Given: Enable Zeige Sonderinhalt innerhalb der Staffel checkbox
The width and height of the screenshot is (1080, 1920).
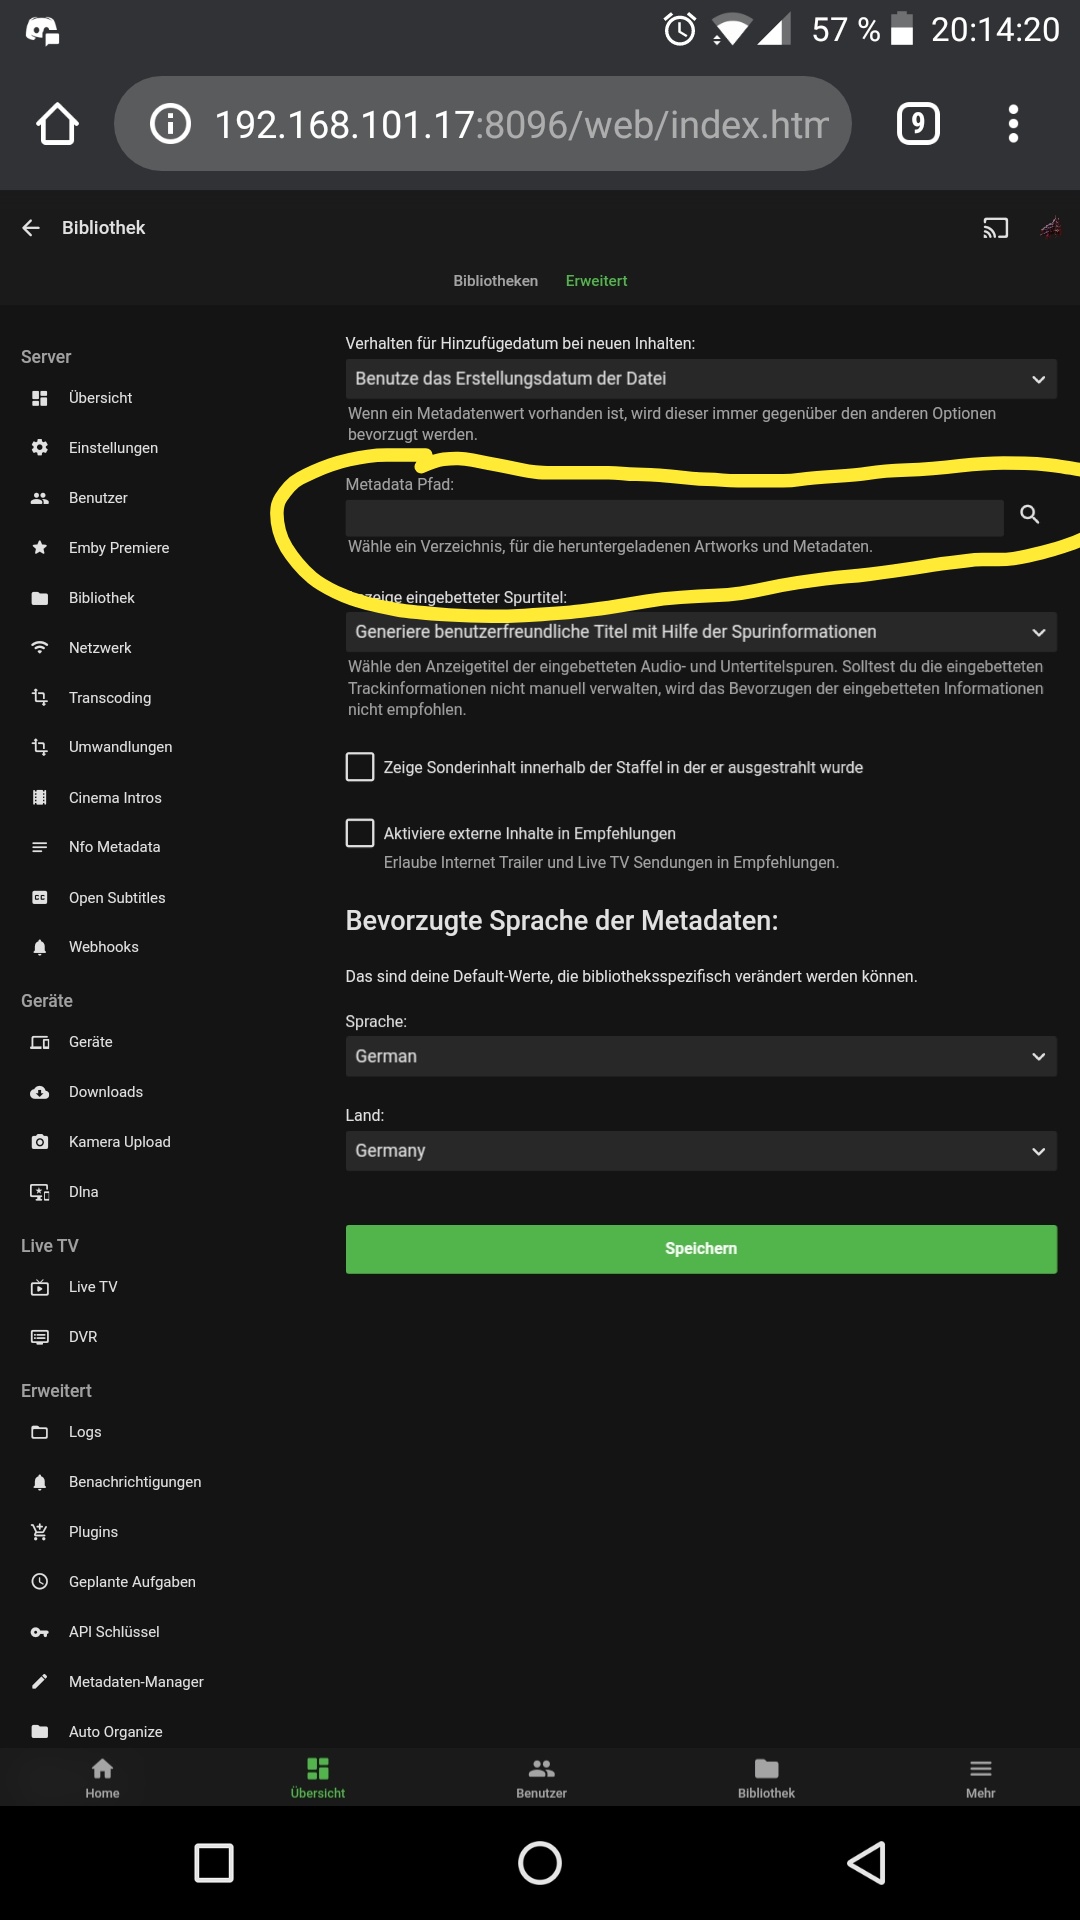Looking at the screenshot, I should [x=360, y=767].
